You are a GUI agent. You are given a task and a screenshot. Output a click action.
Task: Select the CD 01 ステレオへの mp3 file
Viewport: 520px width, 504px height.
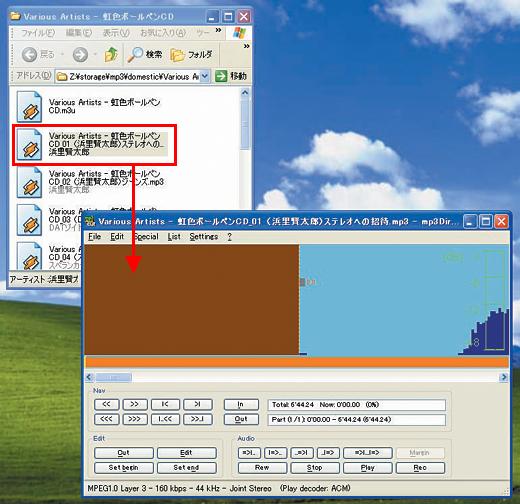pyautogui.click(x=93, y=144)
